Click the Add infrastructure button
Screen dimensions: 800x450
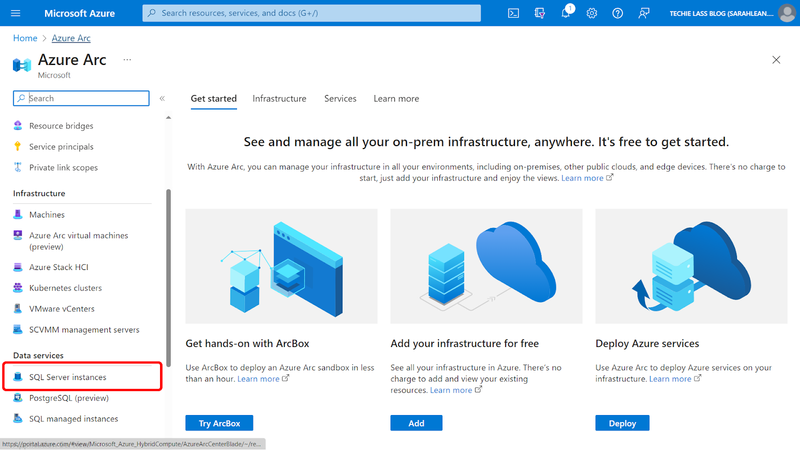point(416,423)
